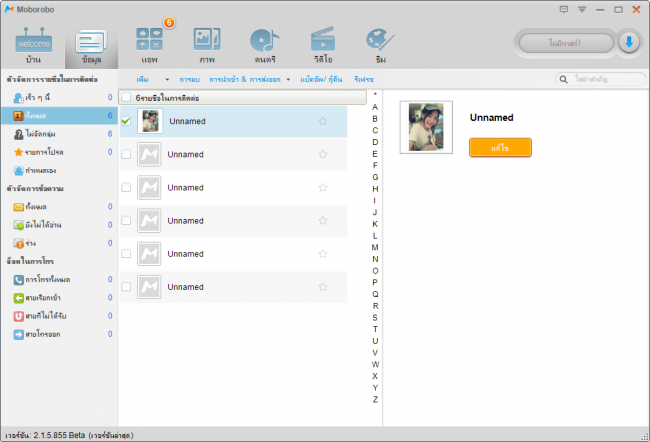Open custom groups (กำหนดเอง)

59,170
